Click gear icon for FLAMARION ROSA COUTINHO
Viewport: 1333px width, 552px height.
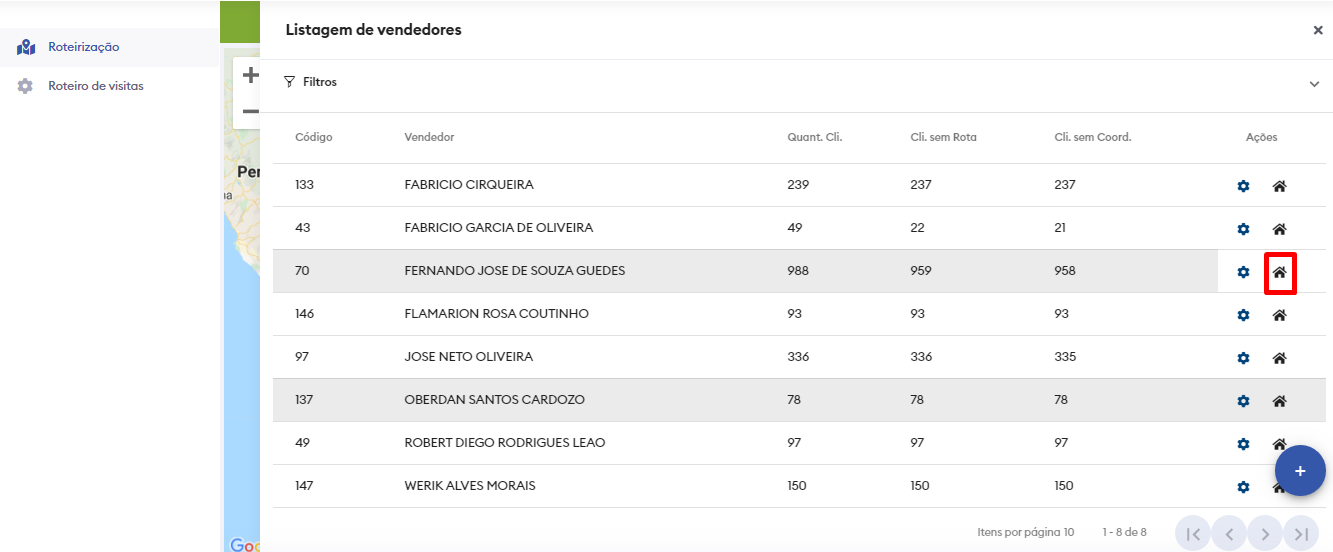pyautogui.click(x=1243, y=315)
